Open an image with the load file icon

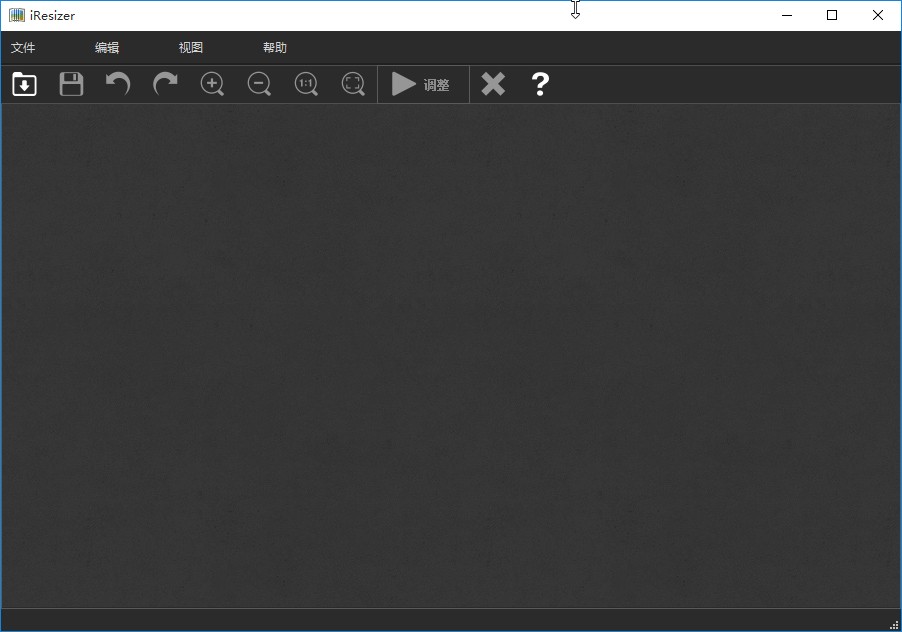pyautogui.click(x=24, y=84)
